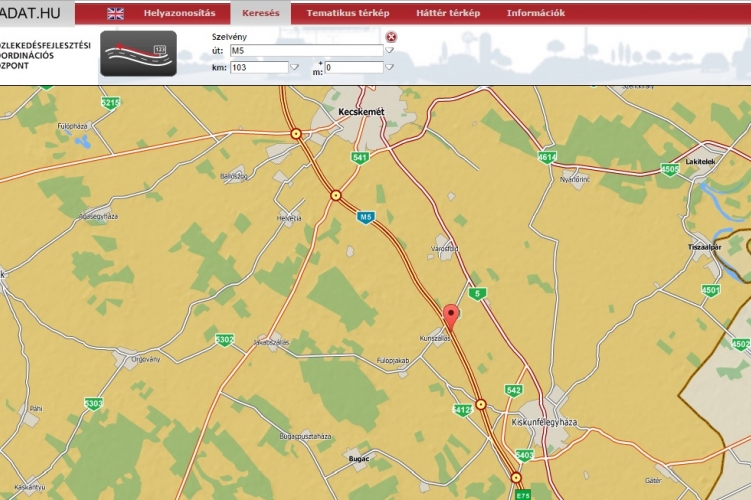Click the 4501 road shield near Tiszaalpár

710,290
